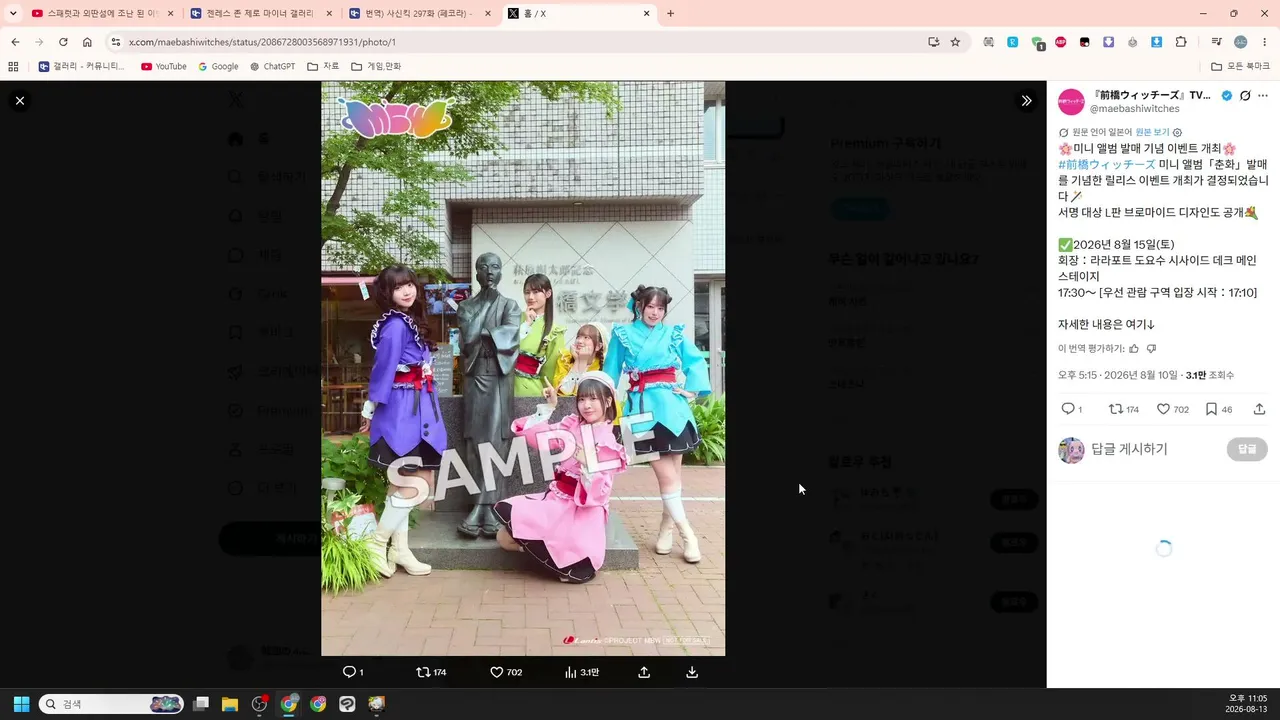The image size is (1280, 720).
Task: Like the post via heart under the photo
Action: 497,672
